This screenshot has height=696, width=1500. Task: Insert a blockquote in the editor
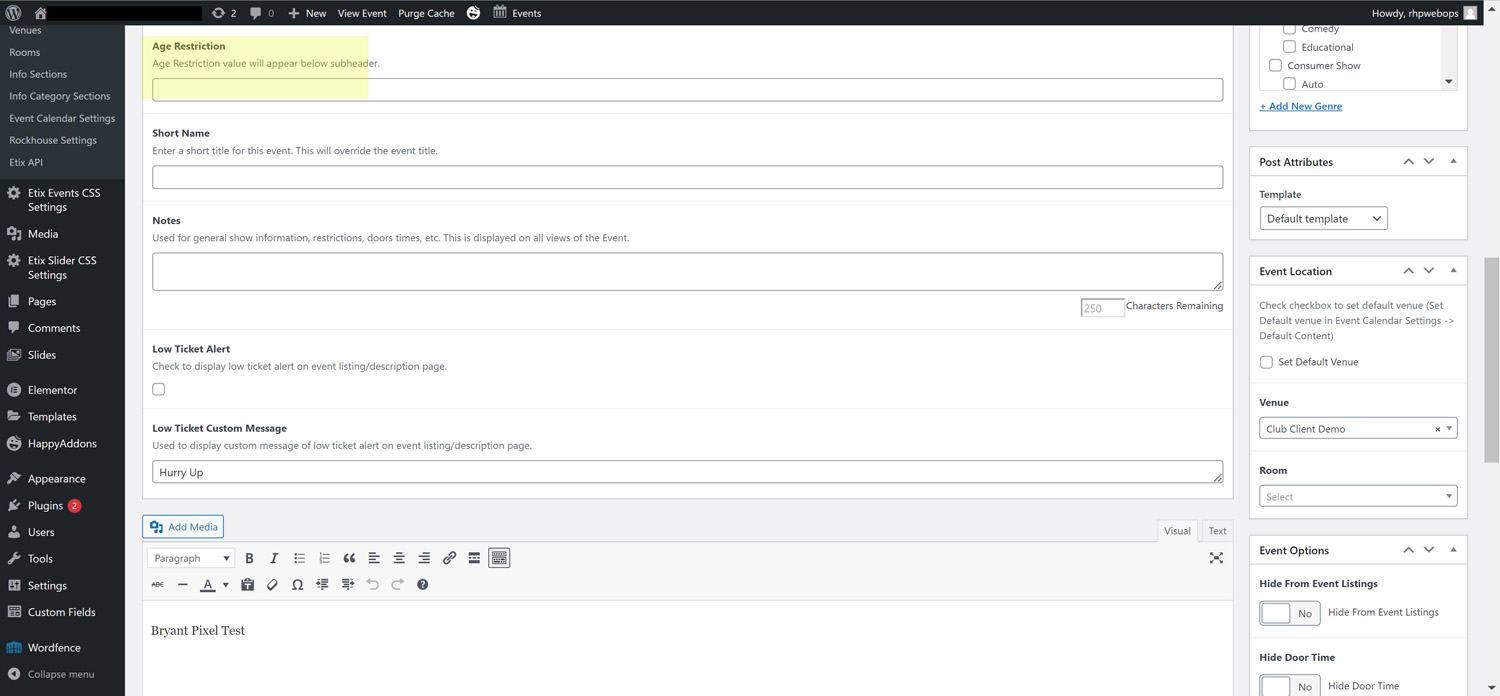349,558
